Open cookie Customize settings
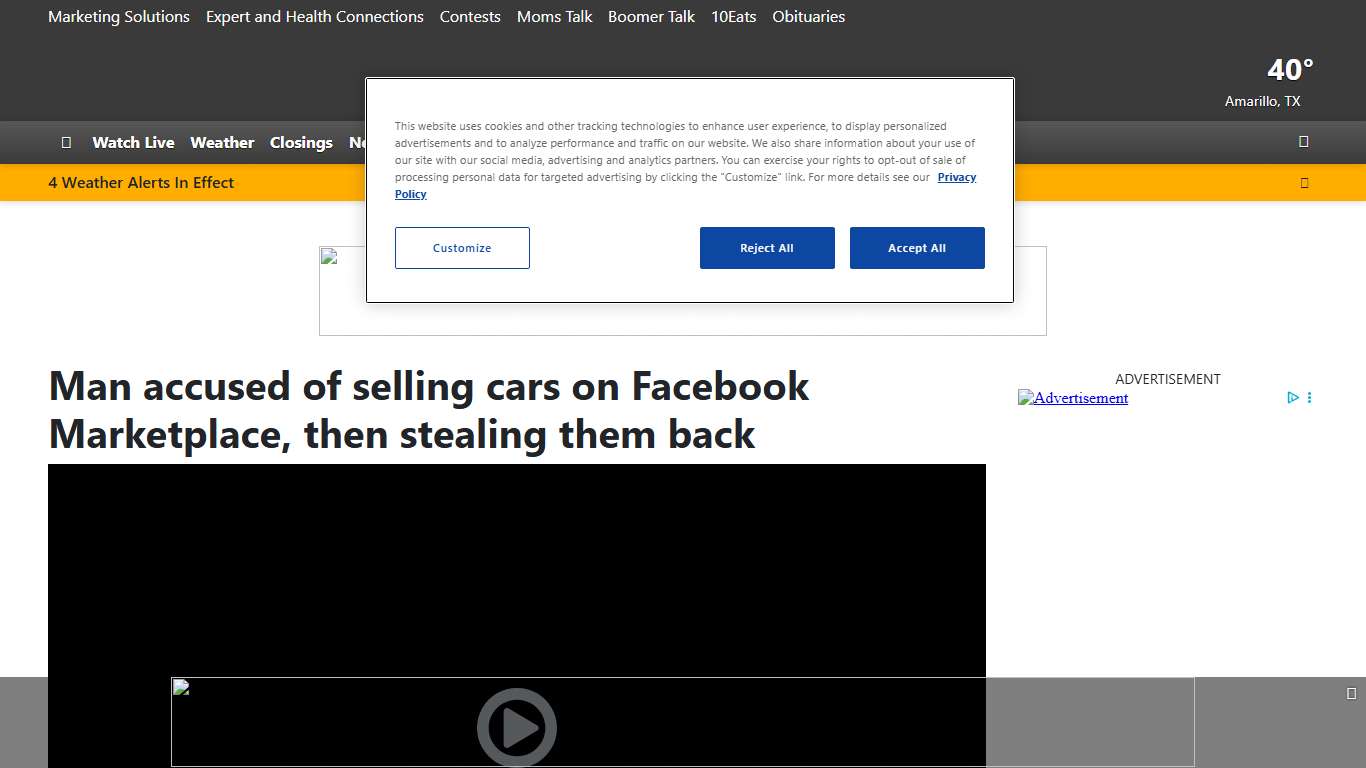 [462, 248]
